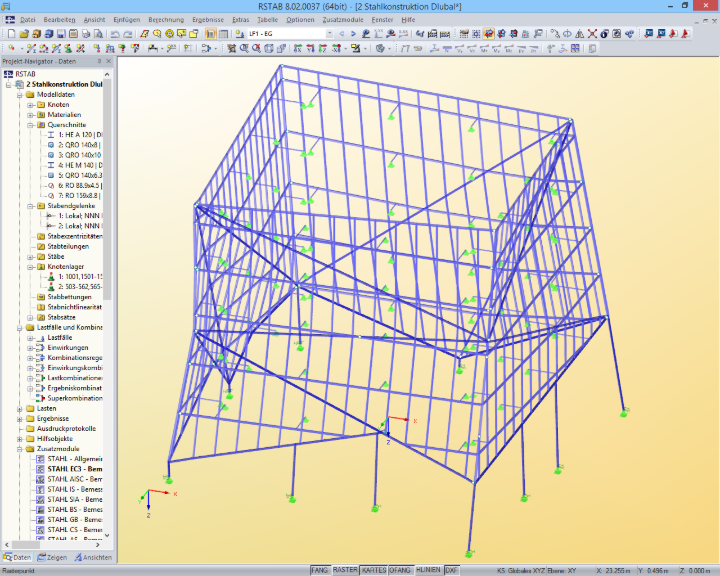The width and height of the screenshot is (720, 576).
Task: Toggle KARTES mode in status bar
Action: point(373,570)
